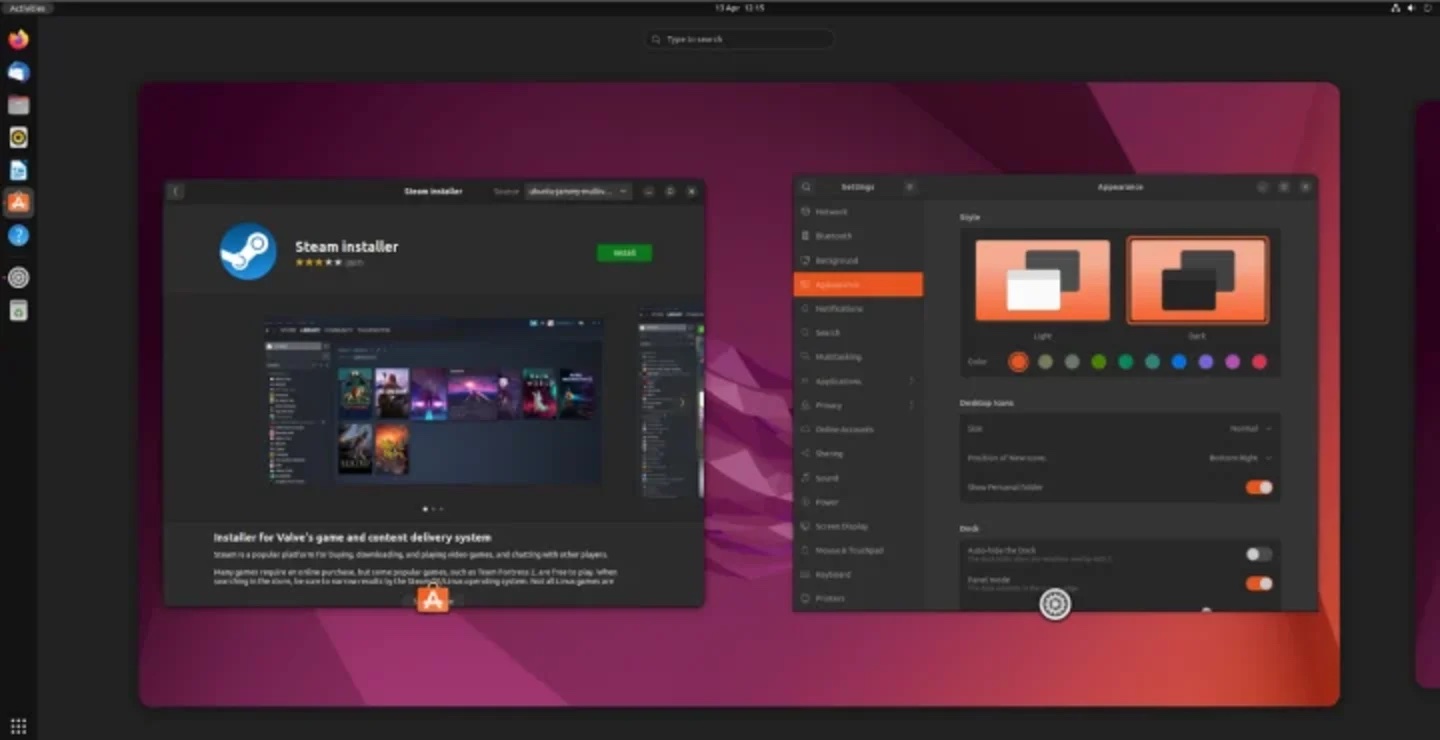Image resolution: width=1440 pixels, height=740 pixels.
Task: Open Thunderbird mail from the dock
Action: [x=18, y=72]
